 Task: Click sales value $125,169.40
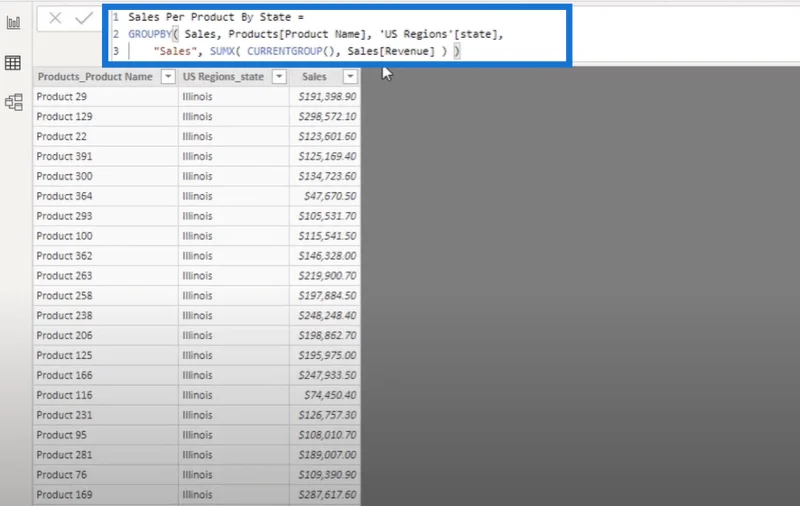click(x=328, y=156)
